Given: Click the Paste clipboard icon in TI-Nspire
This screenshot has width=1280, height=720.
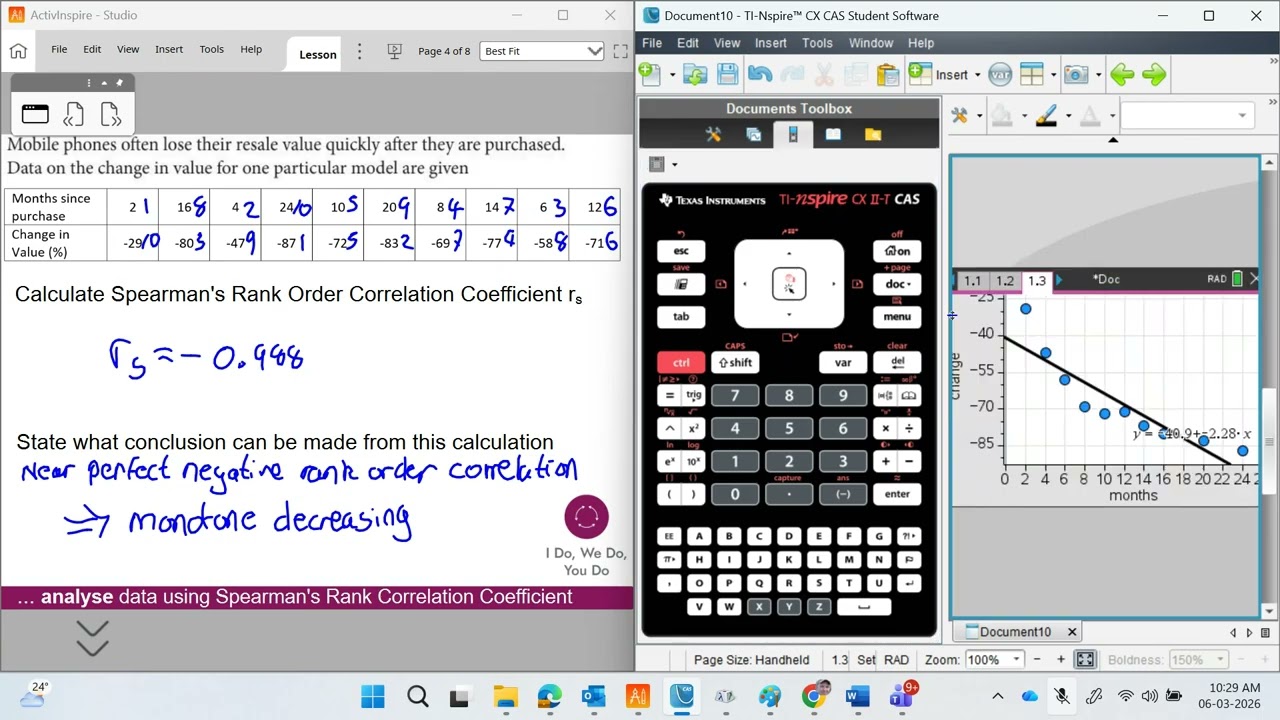Looking at the screenshot, I should (887, 74).
